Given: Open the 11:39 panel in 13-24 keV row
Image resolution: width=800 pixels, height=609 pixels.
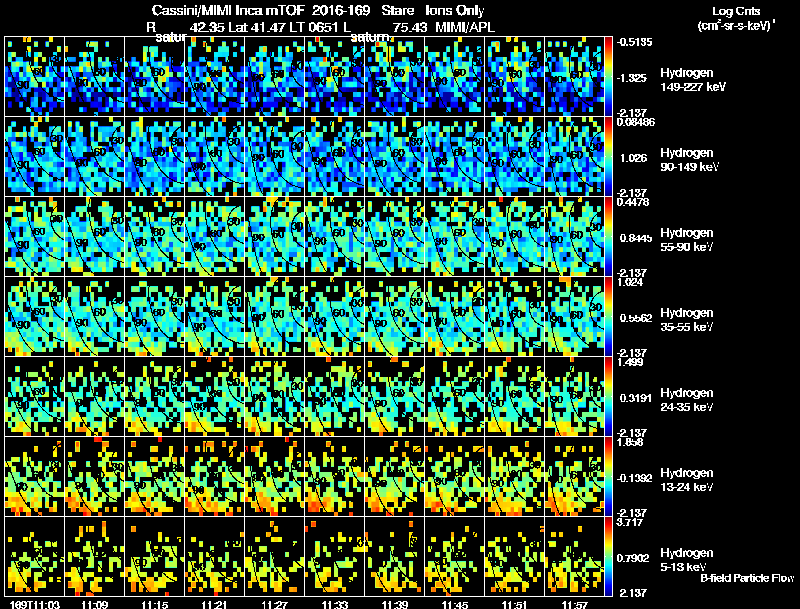Looking at the screenshot, I should click(x=394, y=477).
